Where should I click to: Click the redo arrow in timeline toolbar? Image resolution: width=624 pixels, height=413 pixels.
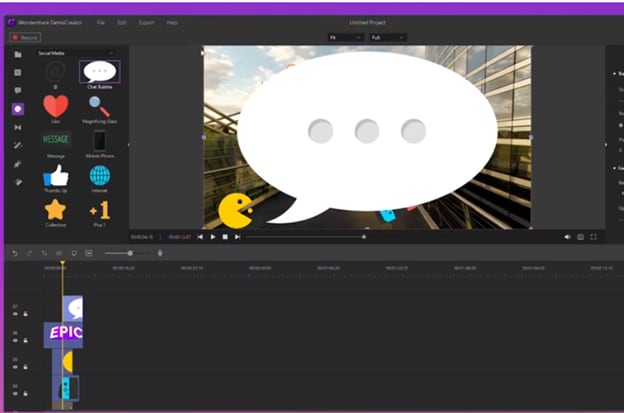pyautogui.click(x=29, y=253)
